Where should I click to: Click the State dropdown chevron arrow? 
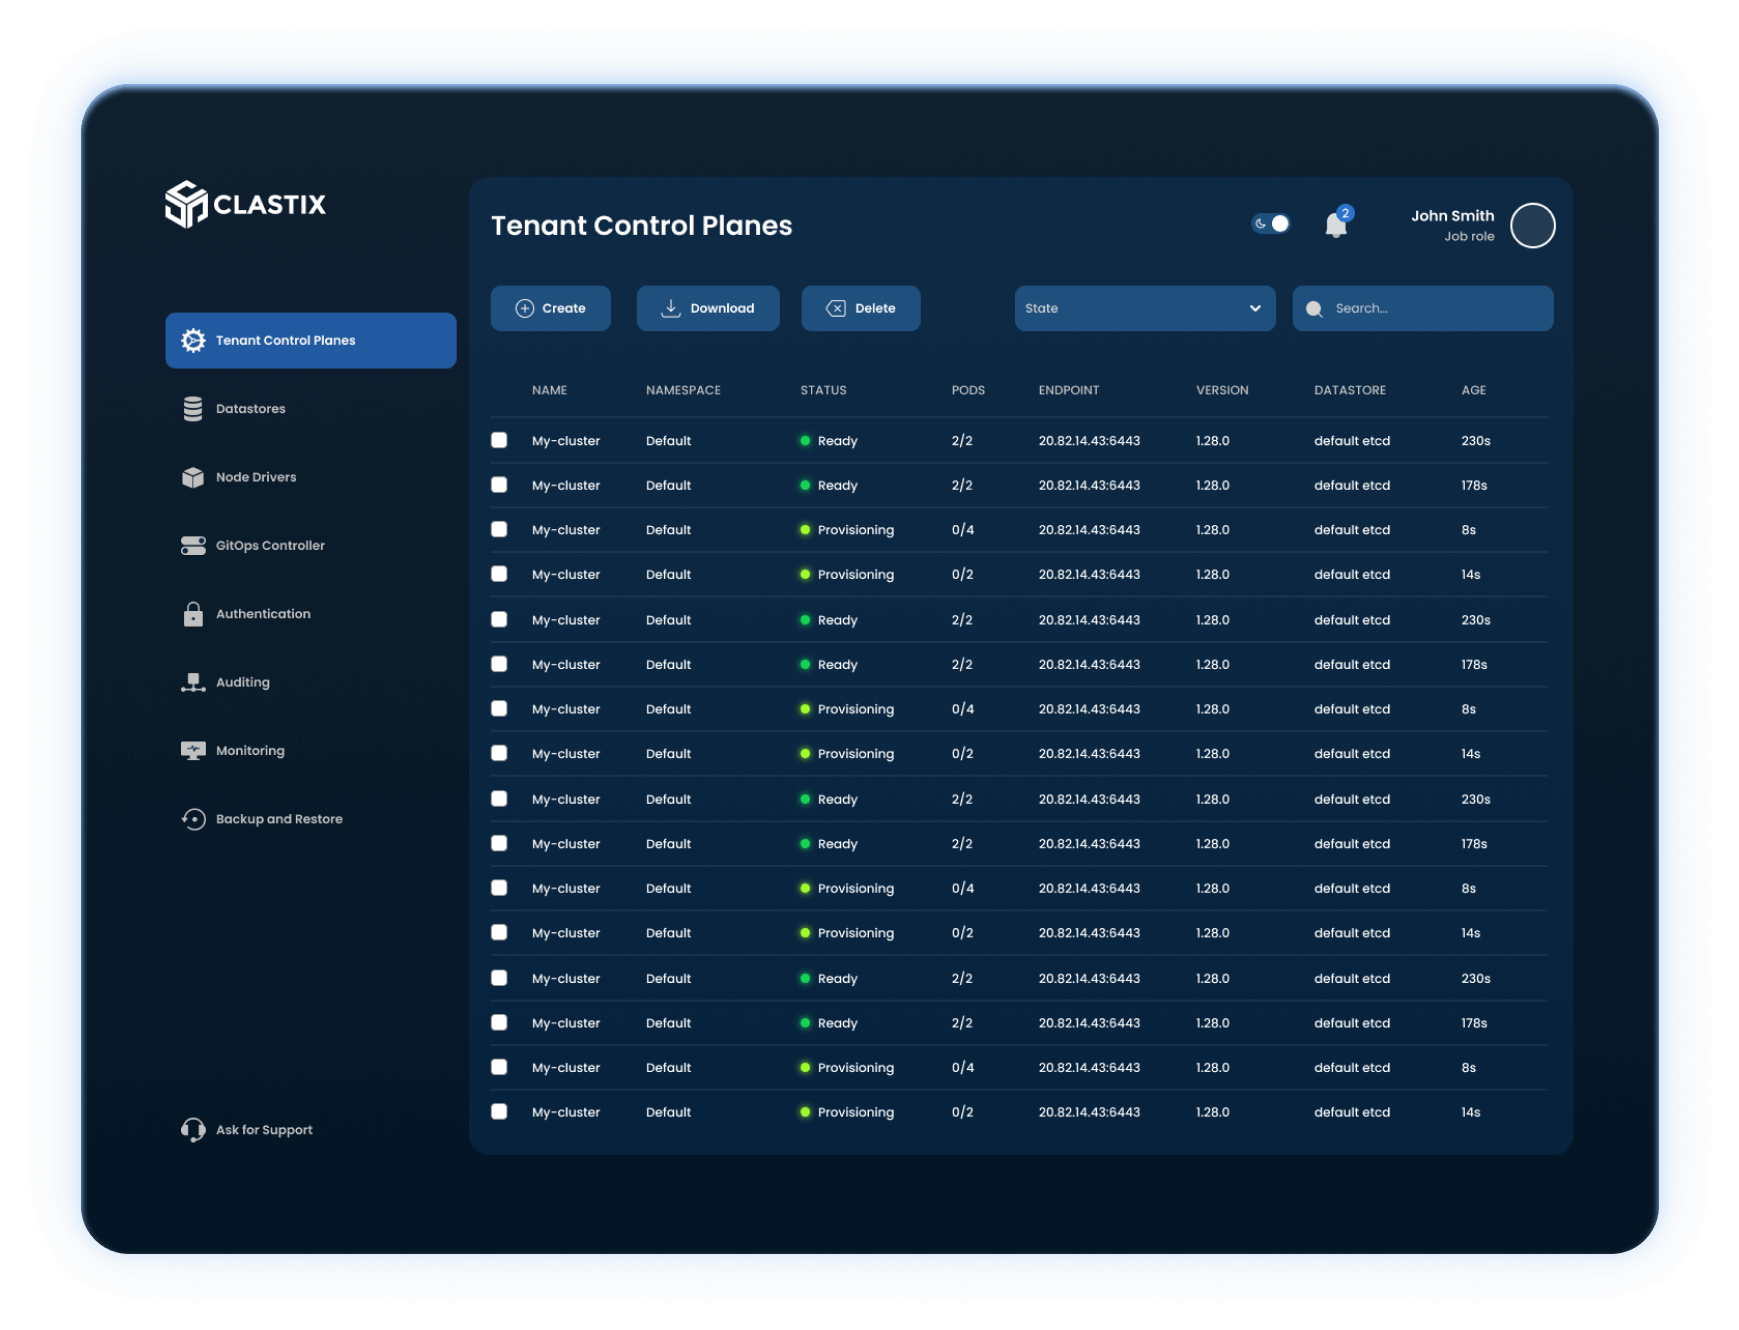click(1255, 308)
